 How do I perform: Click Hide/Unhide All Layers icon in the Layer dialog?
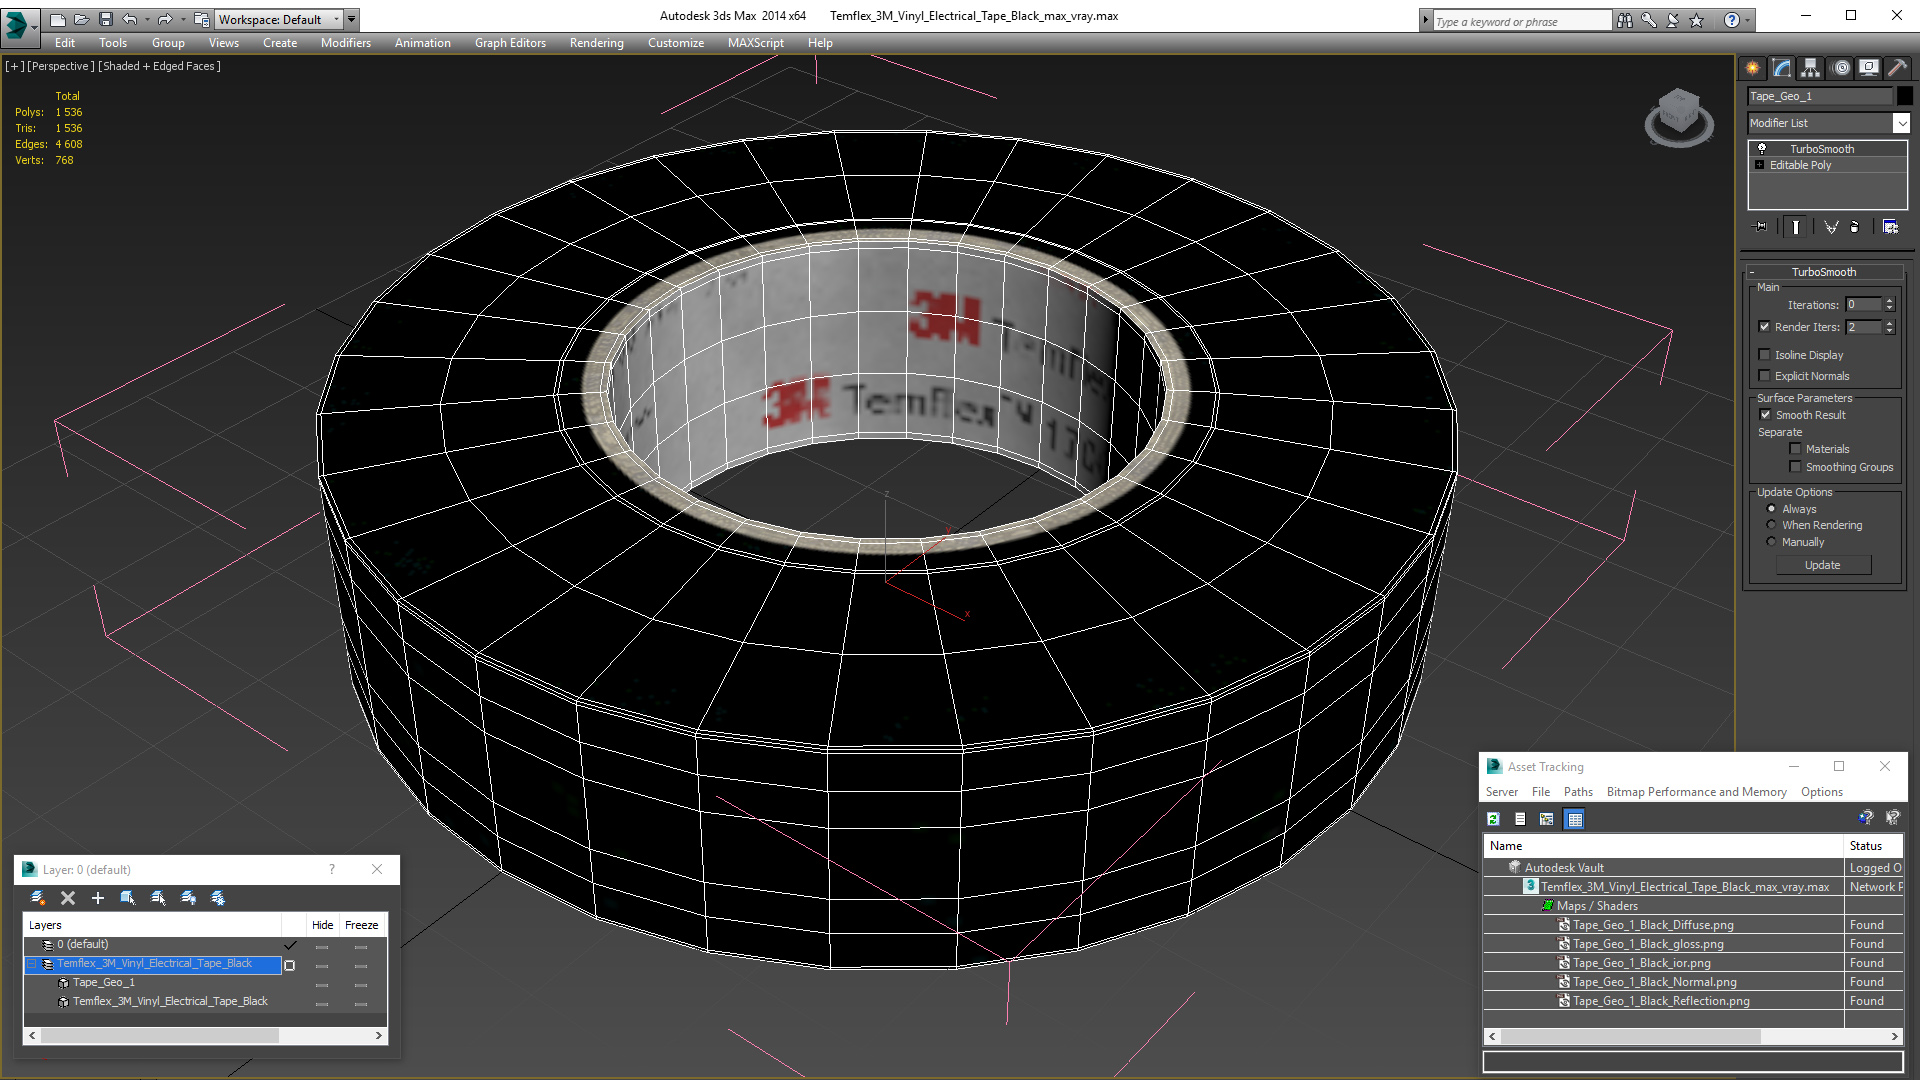[188, 898]
